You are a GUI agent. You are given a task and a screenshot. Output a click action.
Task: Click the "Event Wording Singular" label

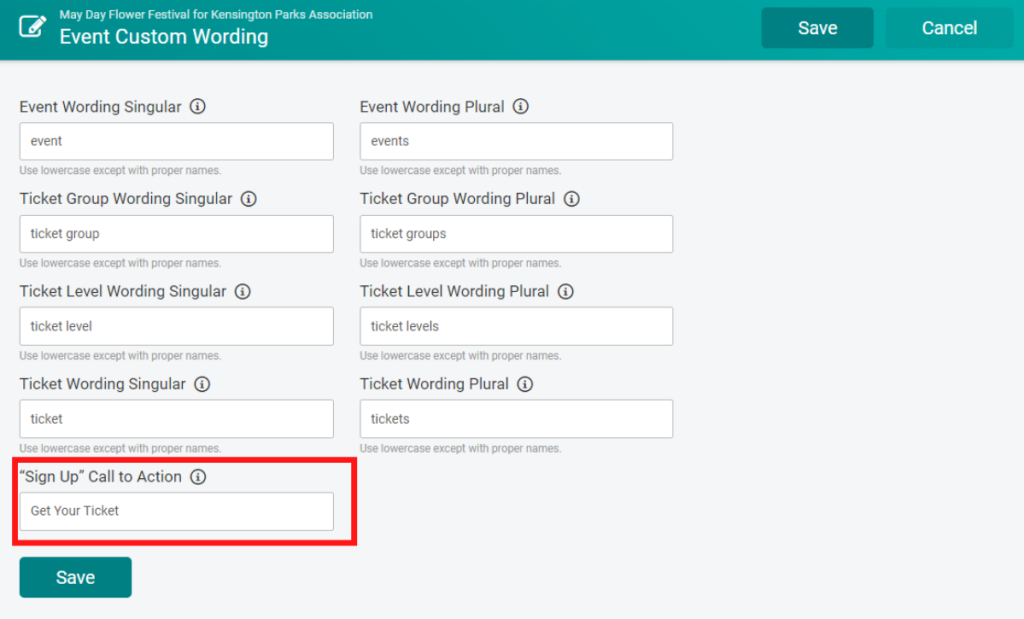[x=101, y=107]
